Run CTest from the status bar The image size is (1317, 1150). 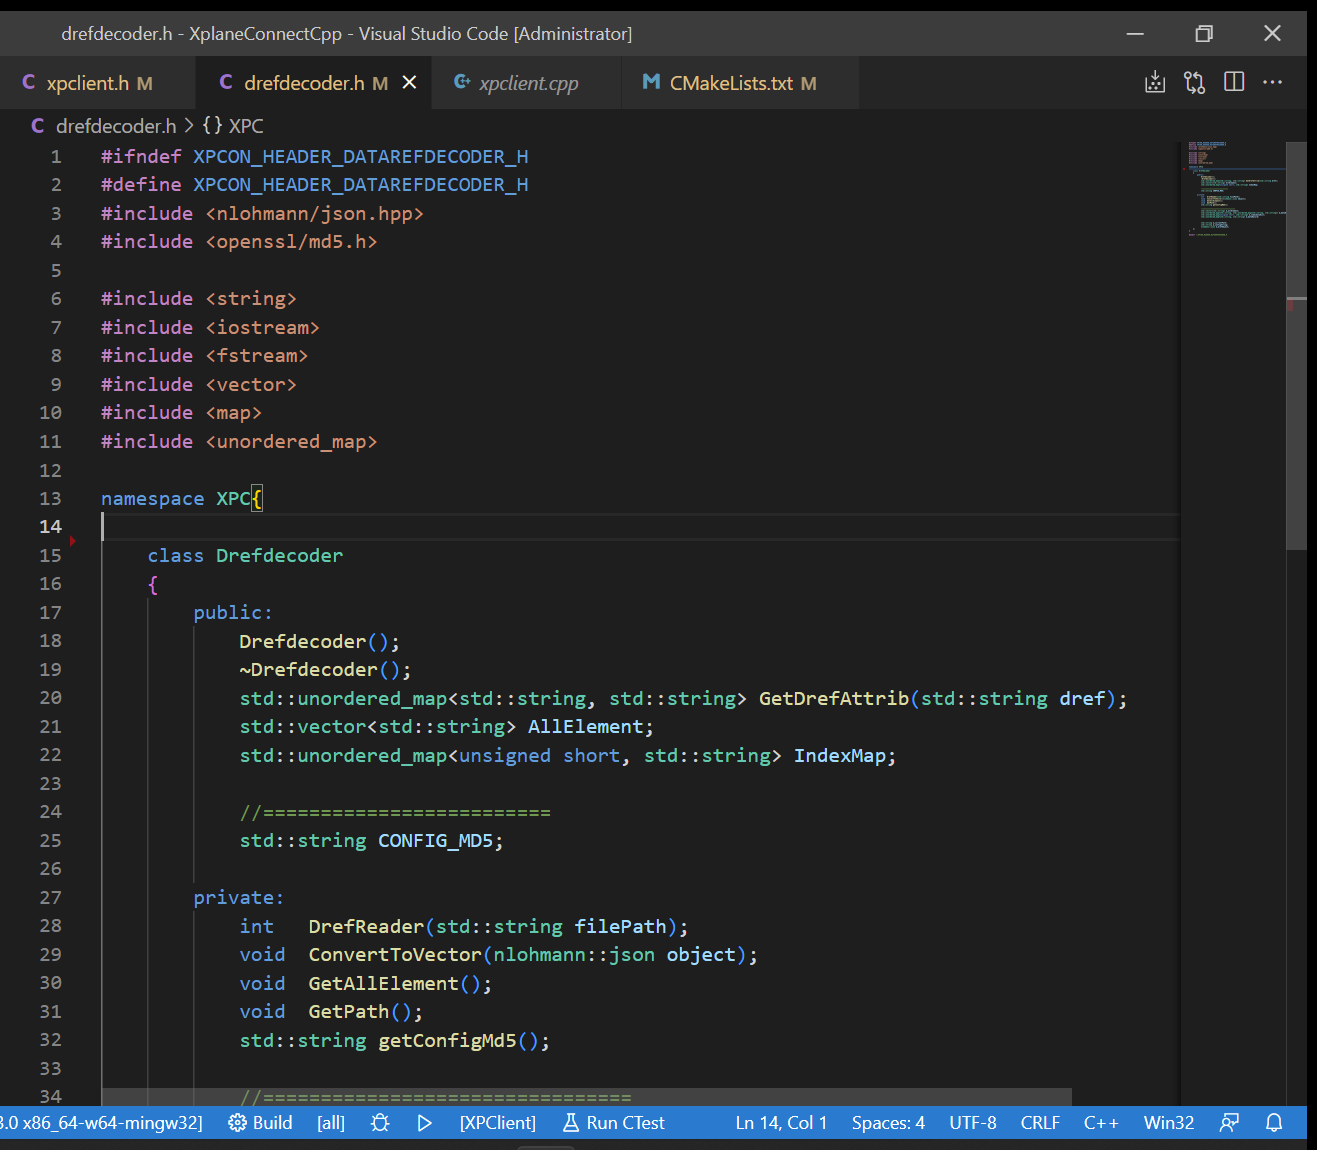pos(613,1122)
